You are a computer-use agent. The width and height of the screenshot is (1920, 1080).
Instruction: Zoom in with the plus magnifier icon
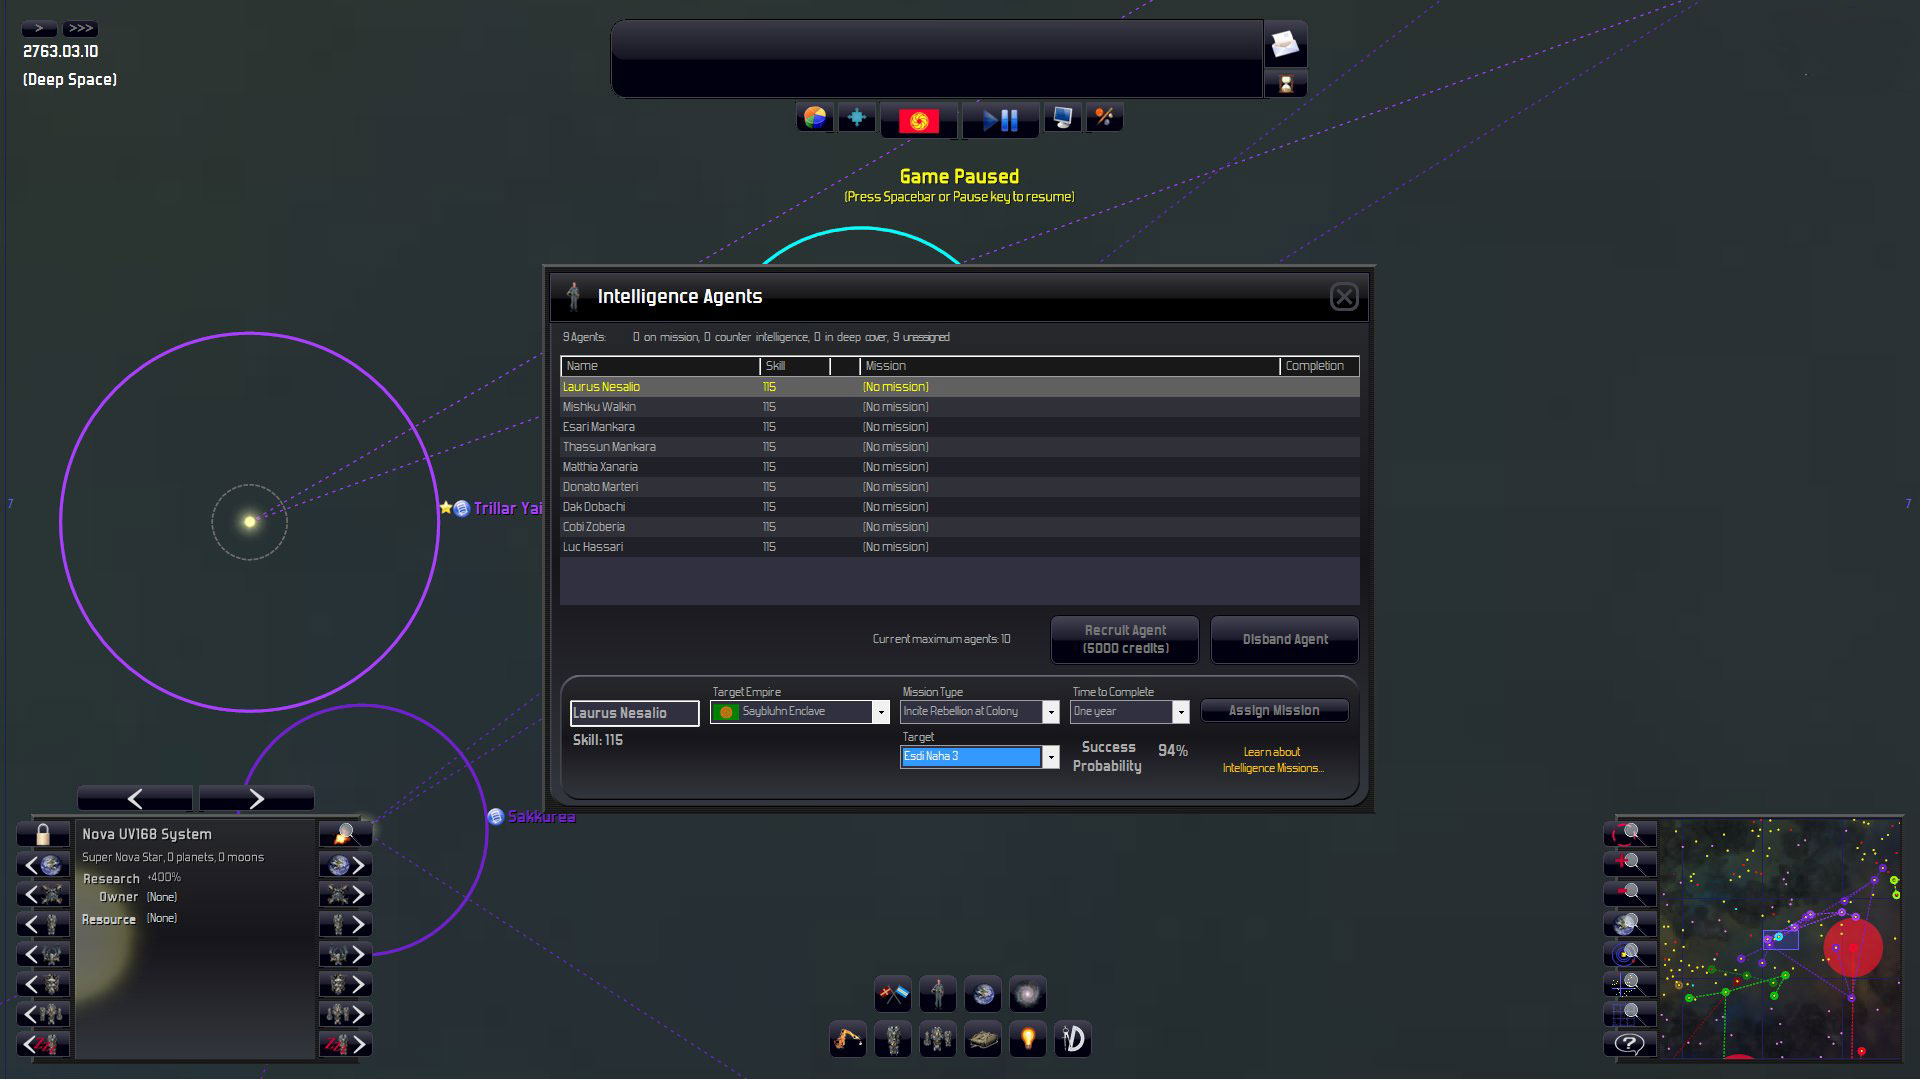(x=1629, y=863)
